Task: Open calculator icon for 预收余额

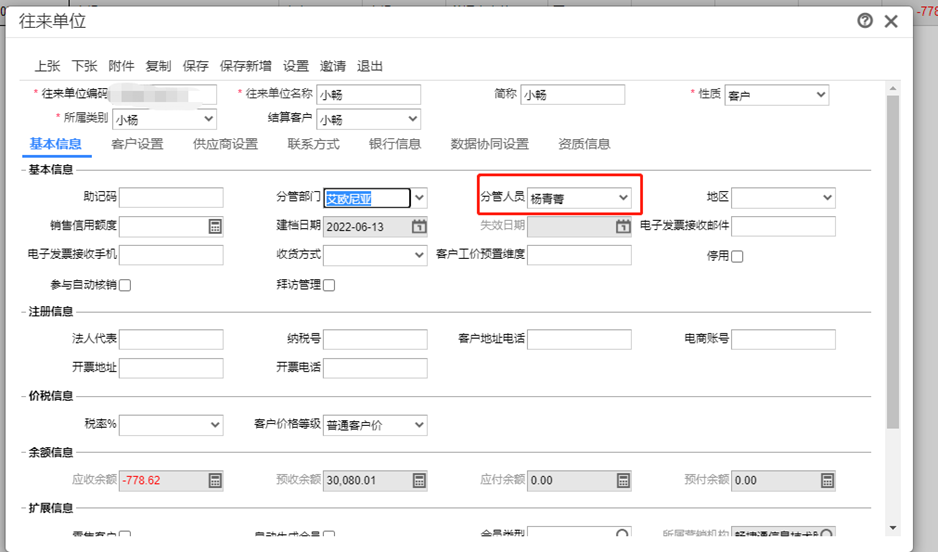Action: pos(419,480)
